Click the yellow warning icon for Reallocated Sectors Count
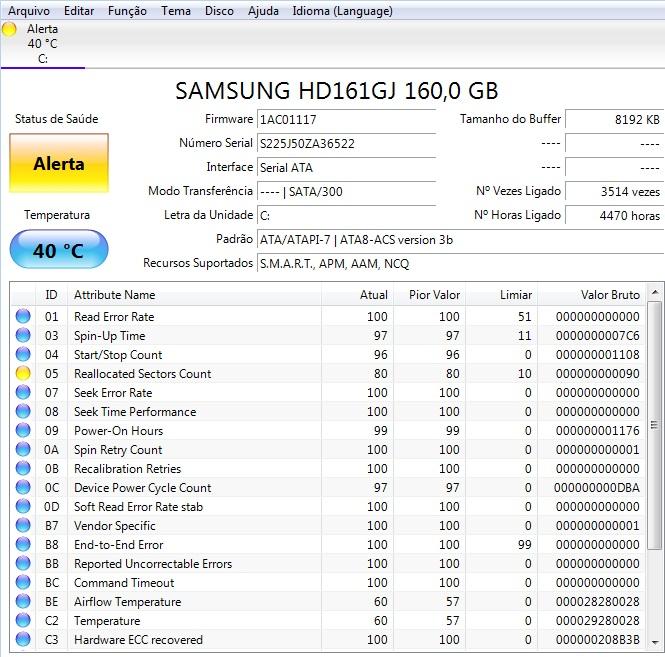Screen dimensions: 665x657 point(23,374)
